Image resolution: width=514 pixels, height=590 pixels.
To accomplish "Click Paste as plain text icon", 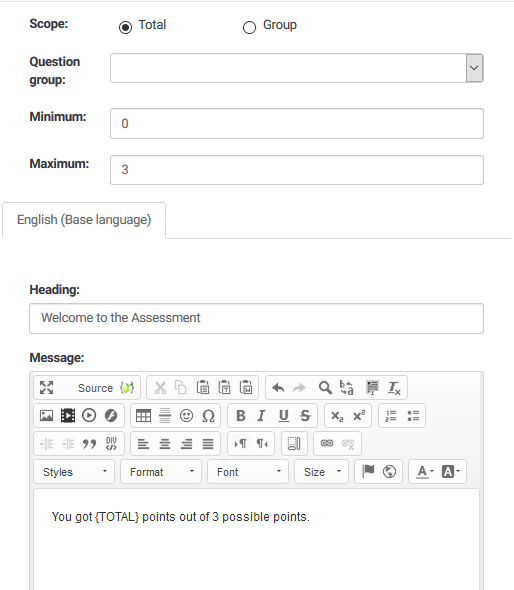I will [x=225, y=387].
